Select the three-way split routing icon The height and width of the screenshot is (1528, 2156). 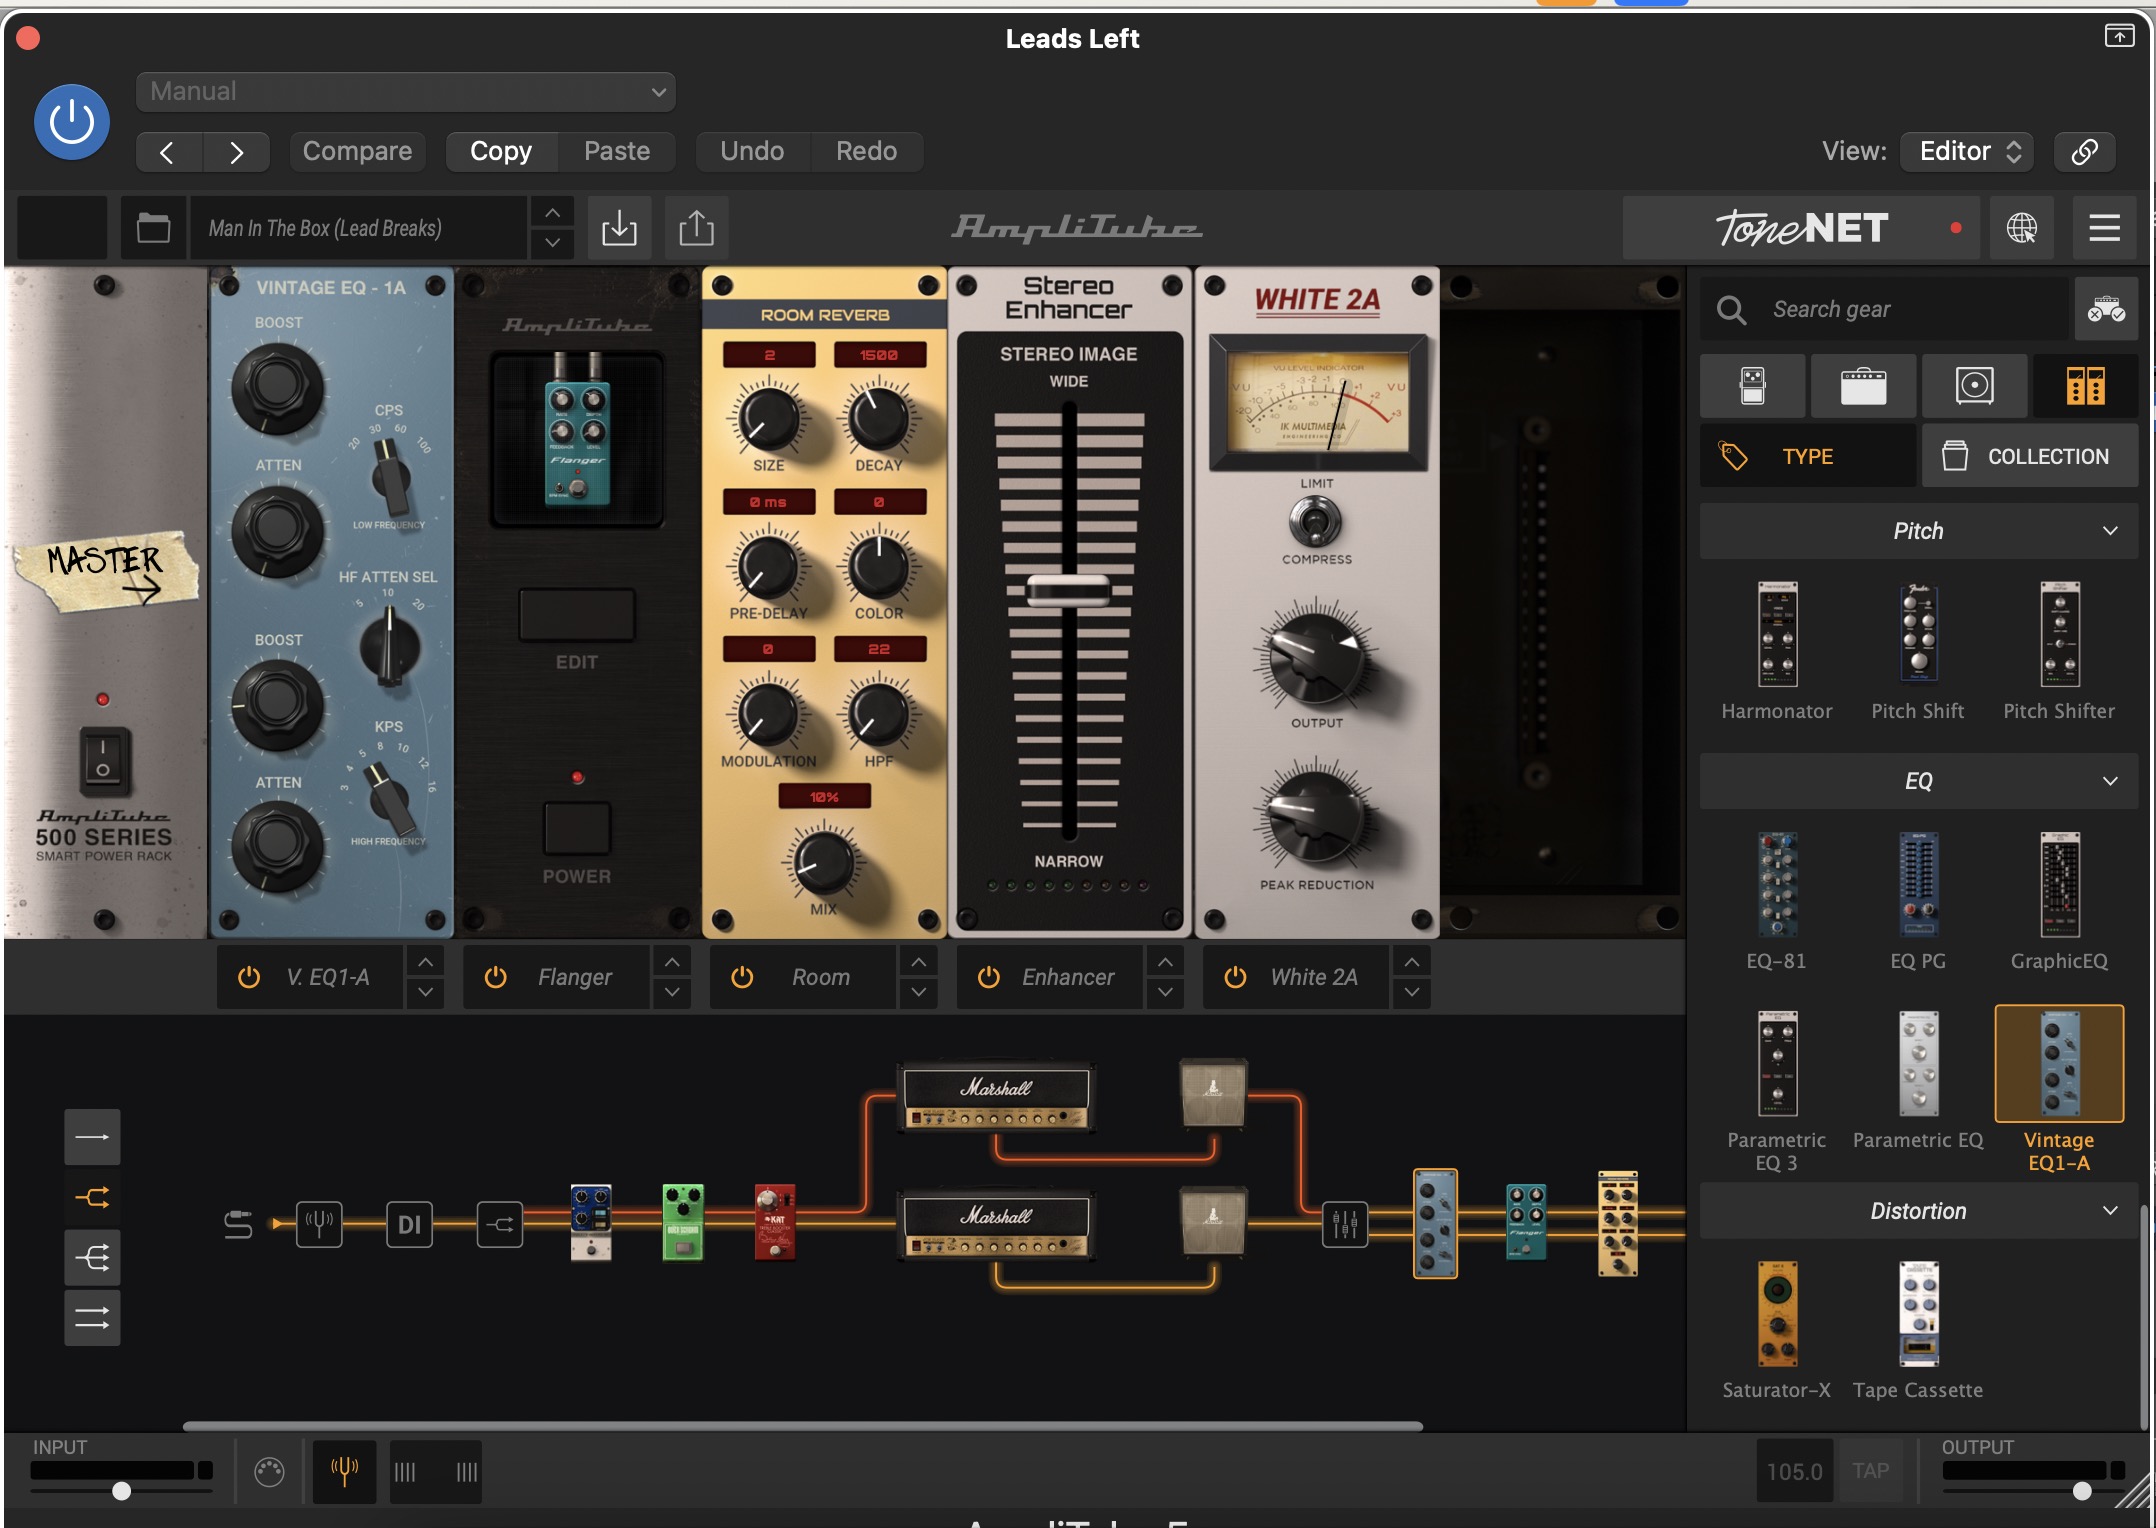click(x=92, y=1257)
